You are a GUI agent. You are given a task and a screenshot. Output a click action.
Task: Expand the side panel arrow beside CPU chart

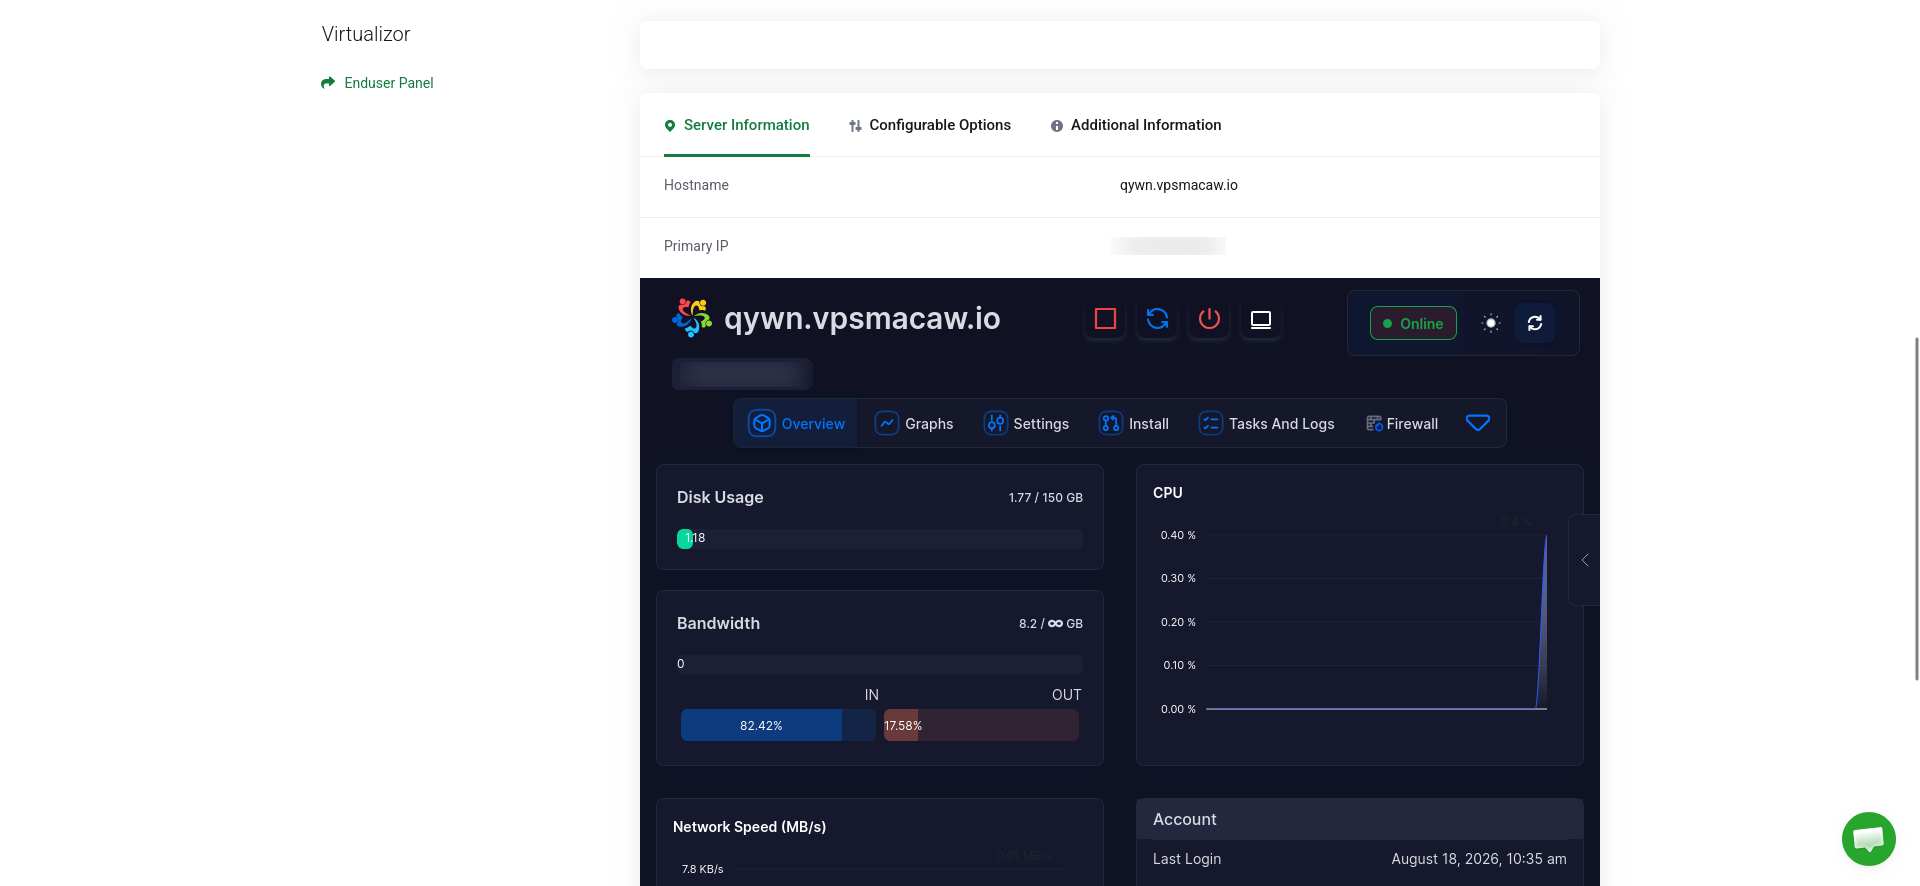pos(1584,560)
